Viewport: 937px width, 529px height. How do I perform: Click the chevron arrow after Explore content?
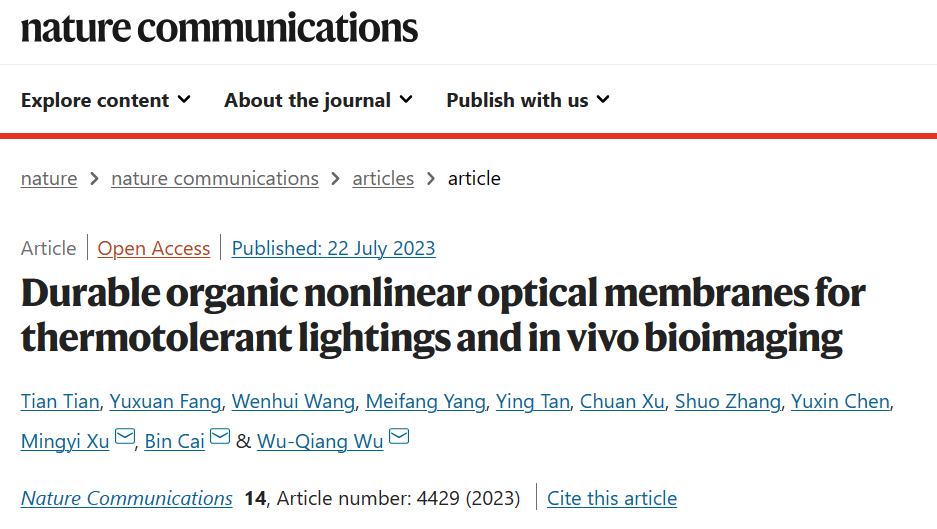click(184, 99)
